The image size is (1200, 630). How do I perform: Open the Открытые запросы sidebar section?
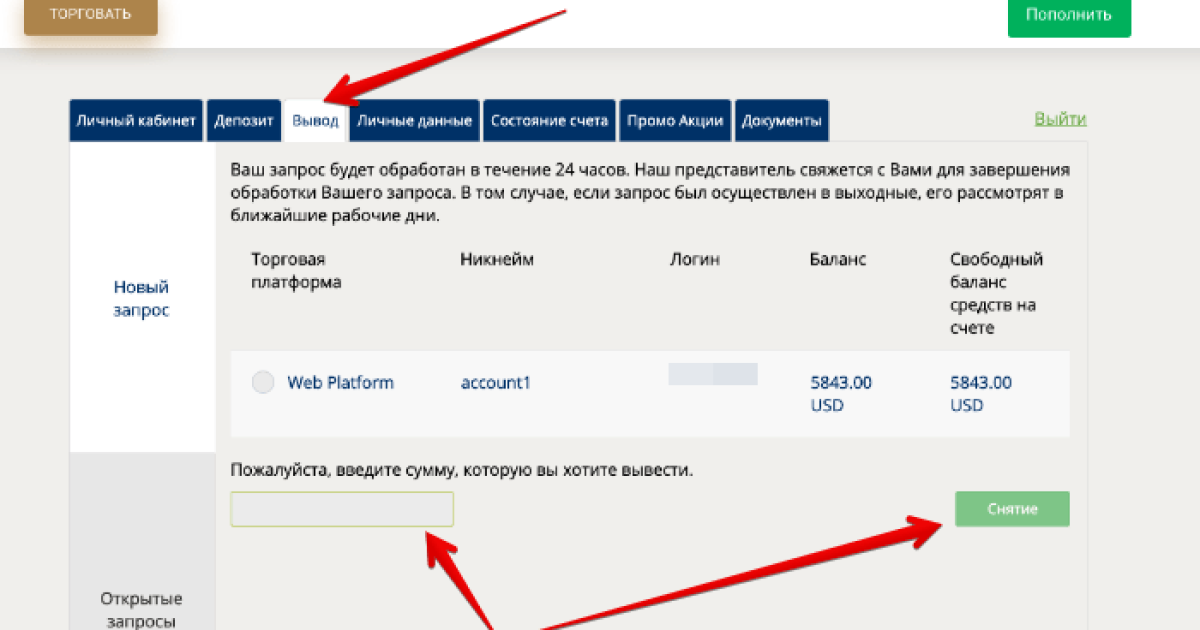coord(142,610)
